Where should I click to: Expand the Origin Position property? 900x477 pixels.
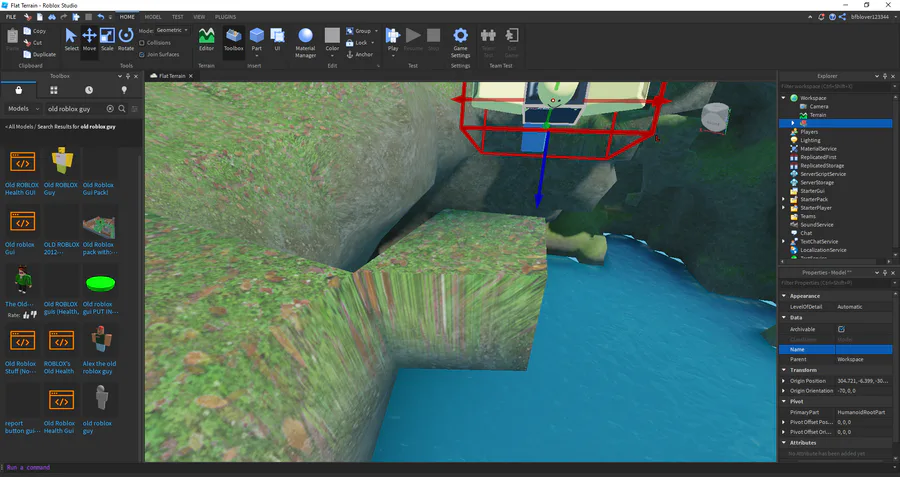(784, 381)
